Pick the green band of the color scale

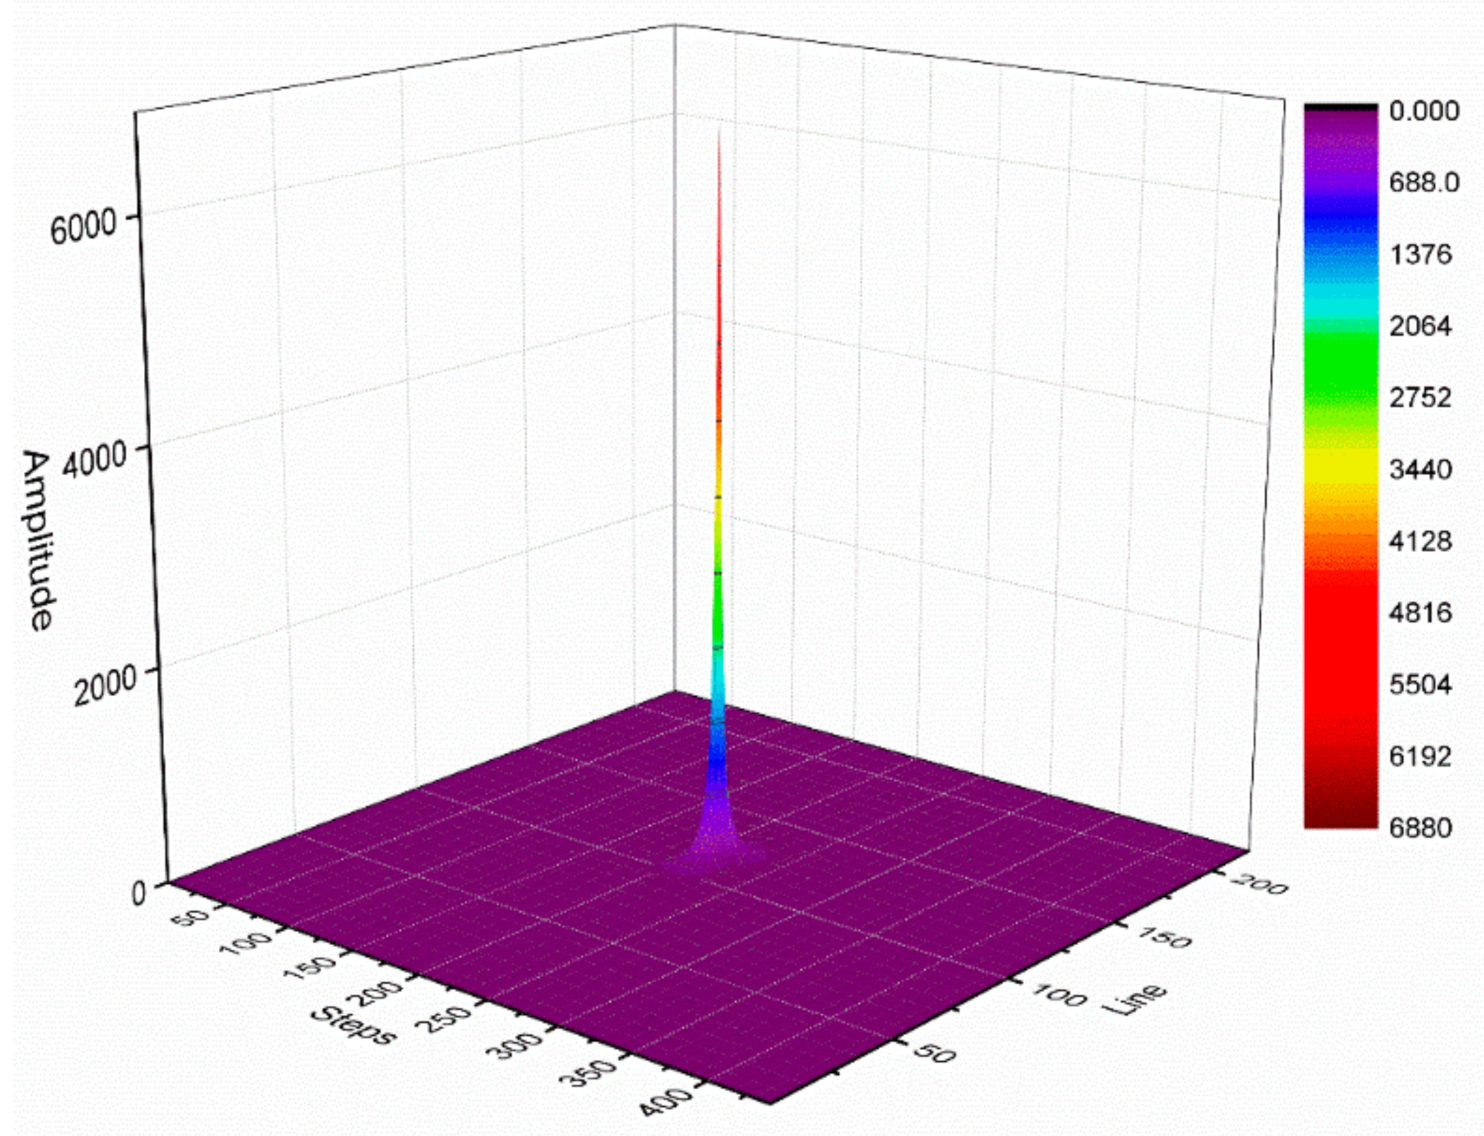click(1341, 365)
